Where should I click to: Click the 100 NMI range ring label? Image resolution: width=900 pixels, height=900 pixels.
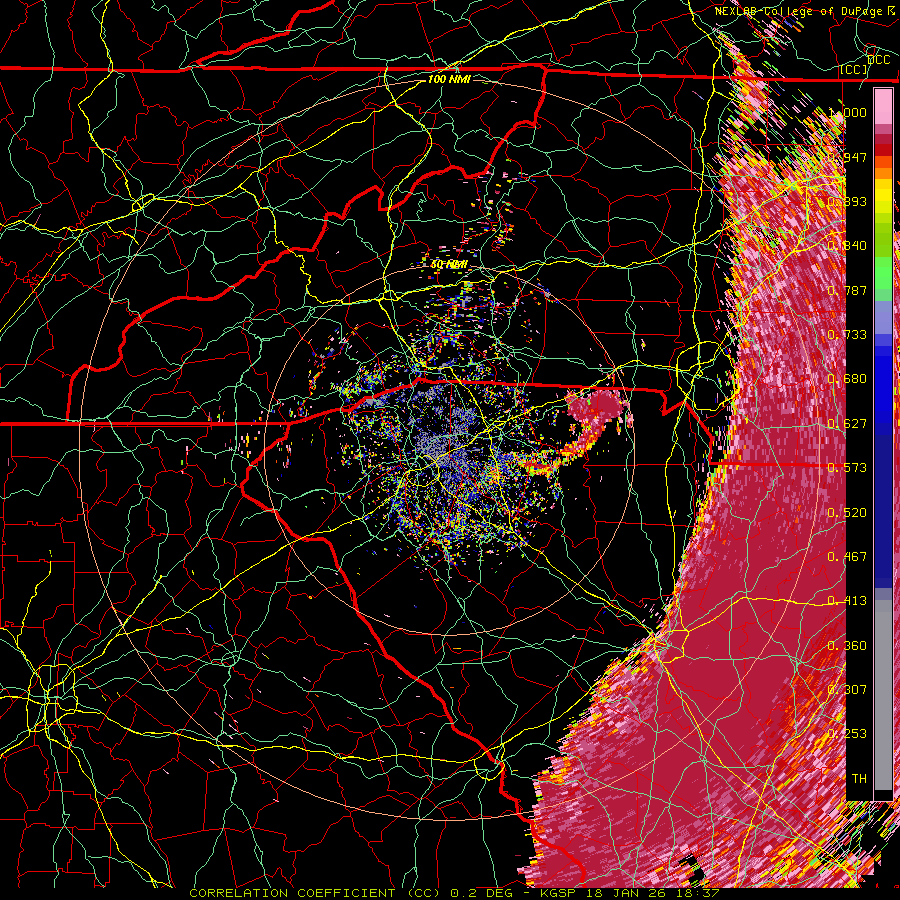tap(449, 79)
